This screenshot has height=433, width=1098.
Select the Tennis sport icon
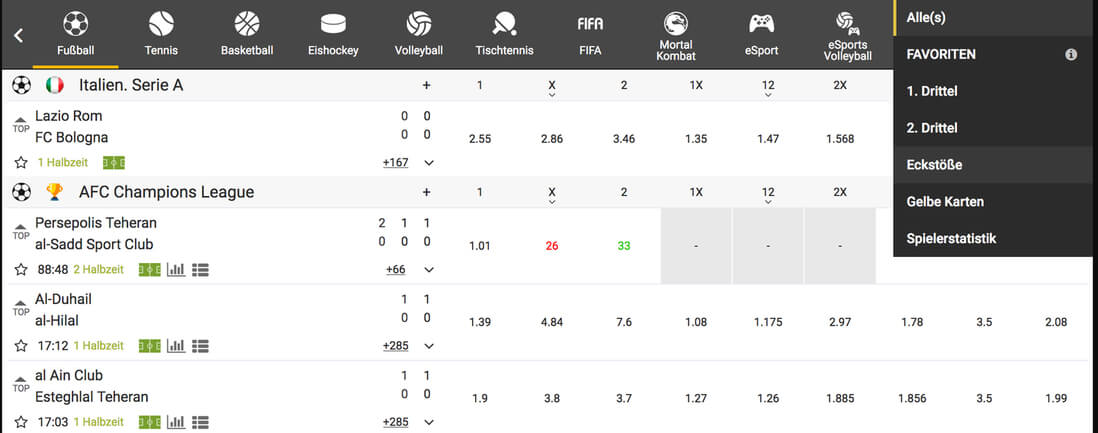coord(161,25)
